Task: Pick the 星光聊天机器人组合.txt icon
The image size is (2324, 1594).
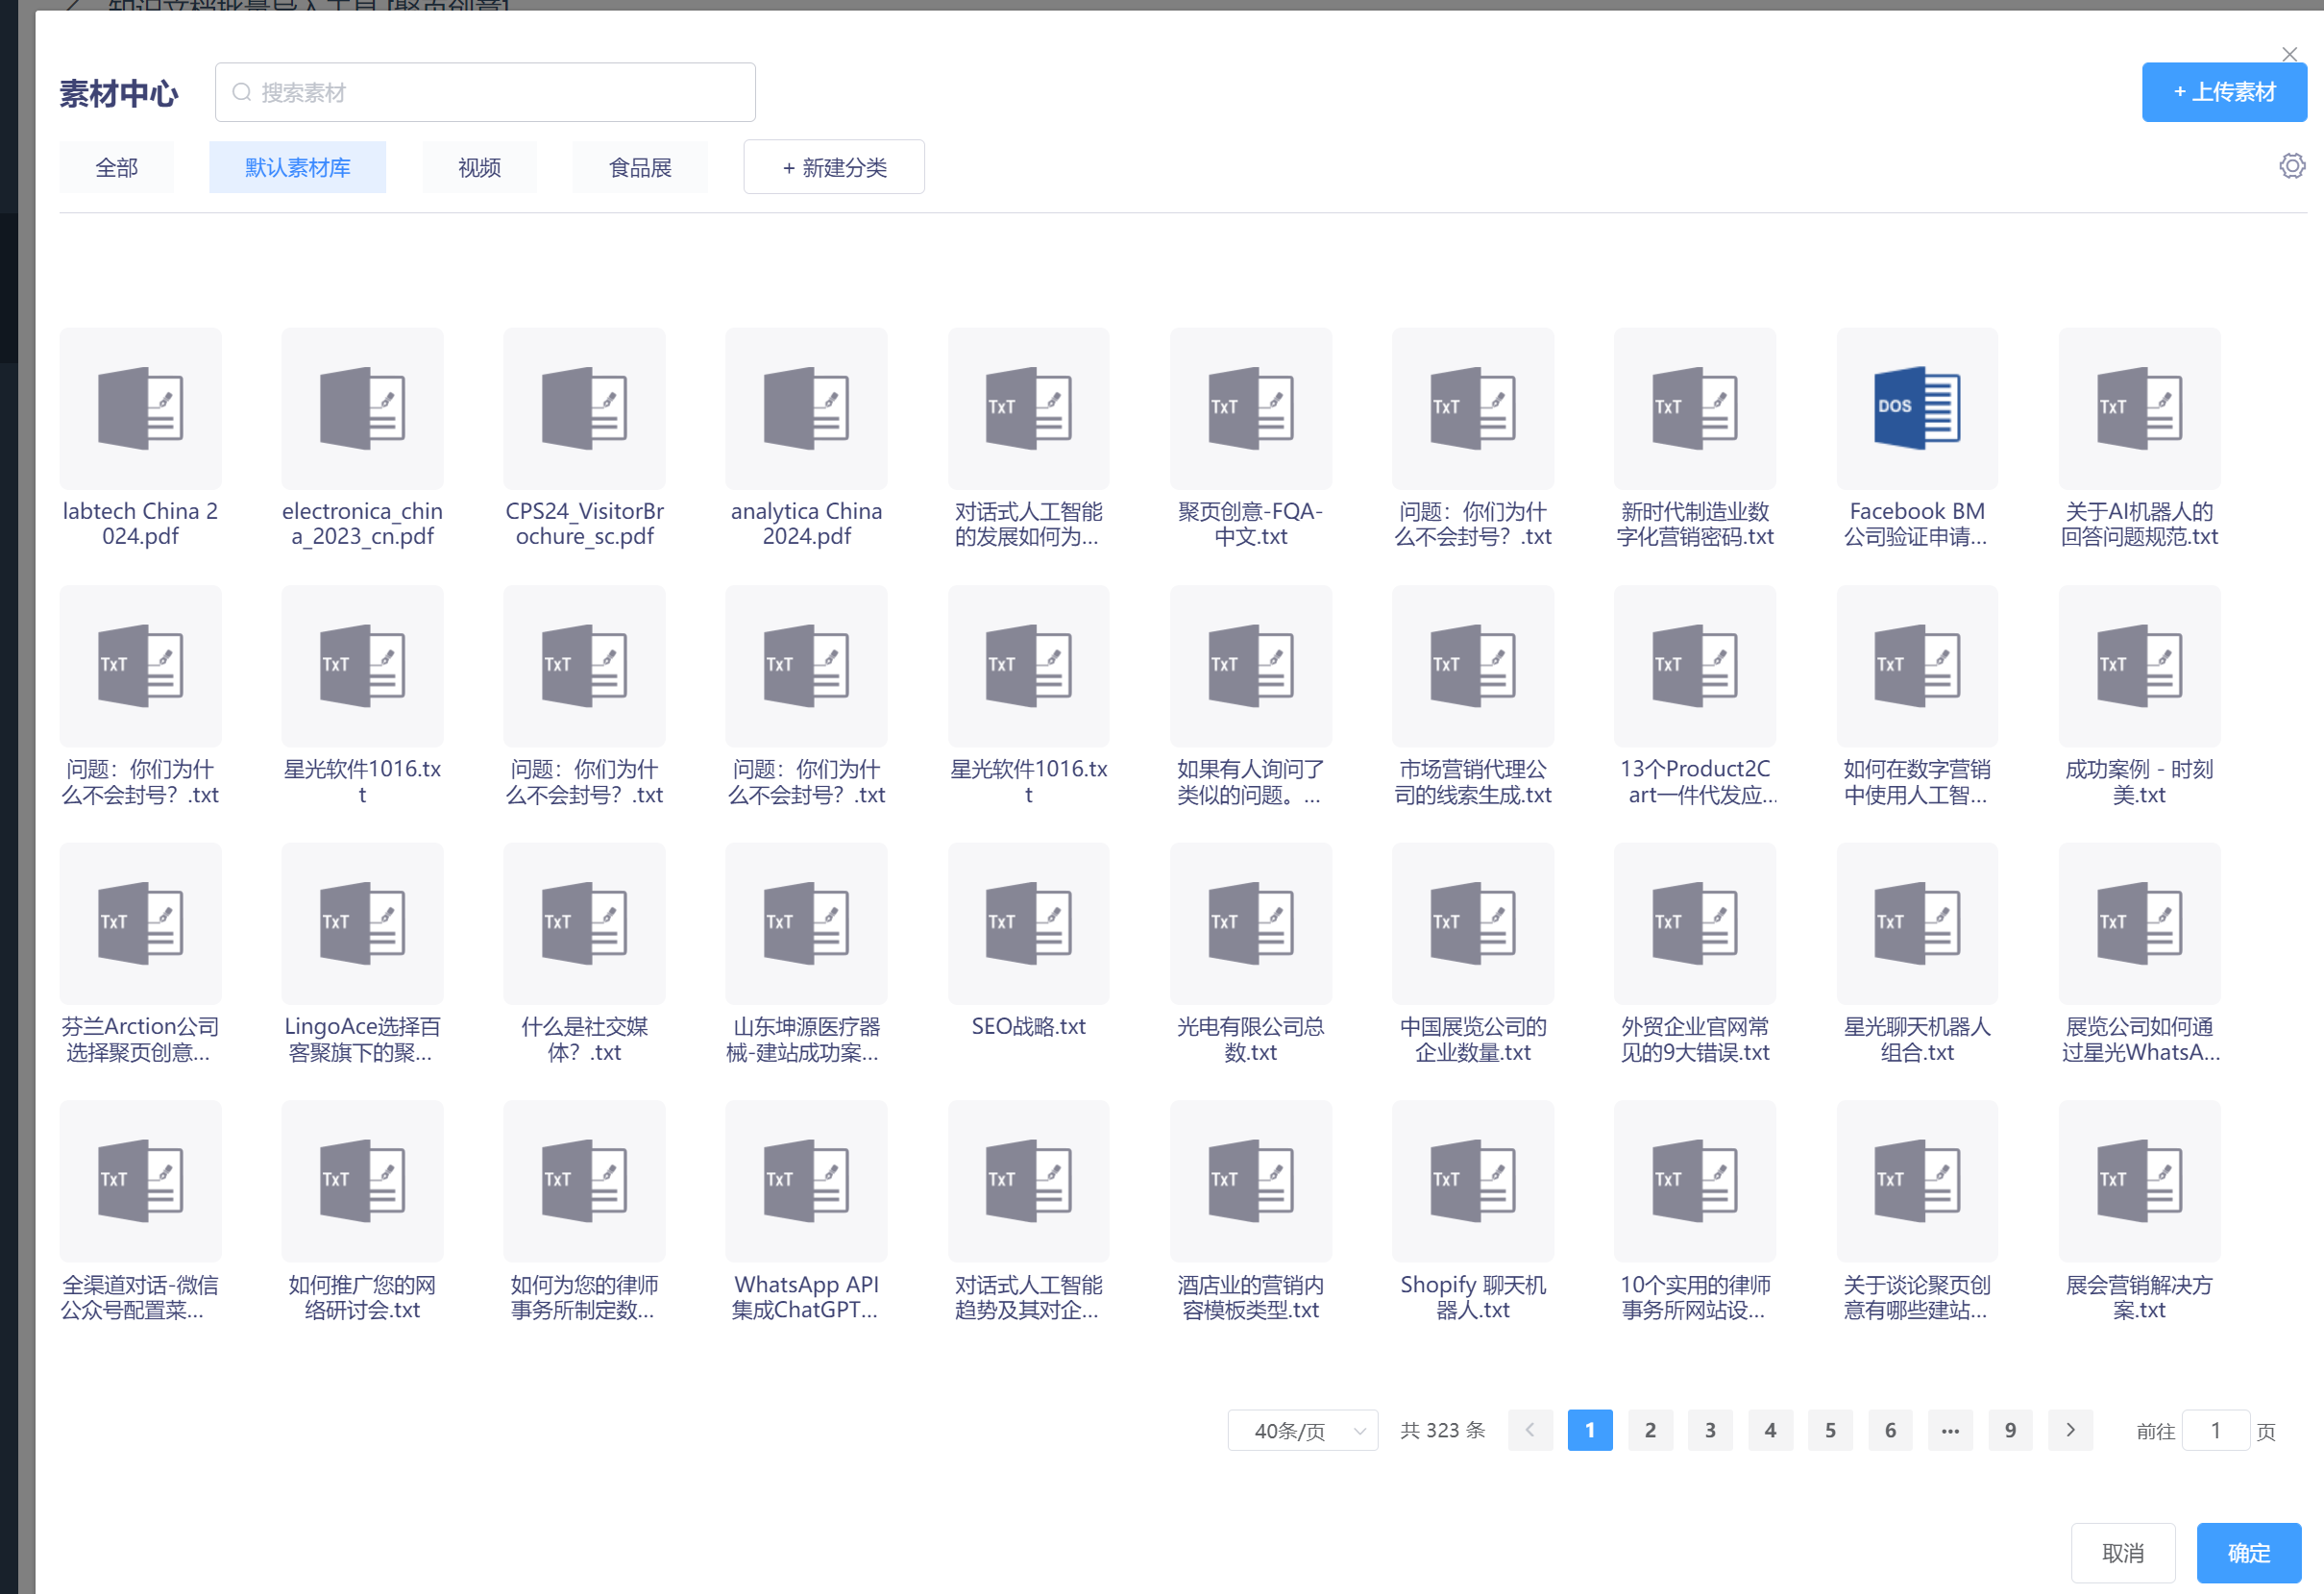Action: (x=1917, y=923)
